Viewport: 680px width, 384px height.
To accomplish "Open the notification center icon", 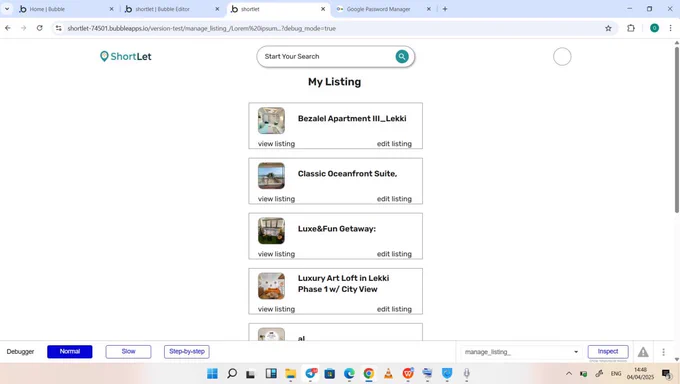I will point(667,374).
